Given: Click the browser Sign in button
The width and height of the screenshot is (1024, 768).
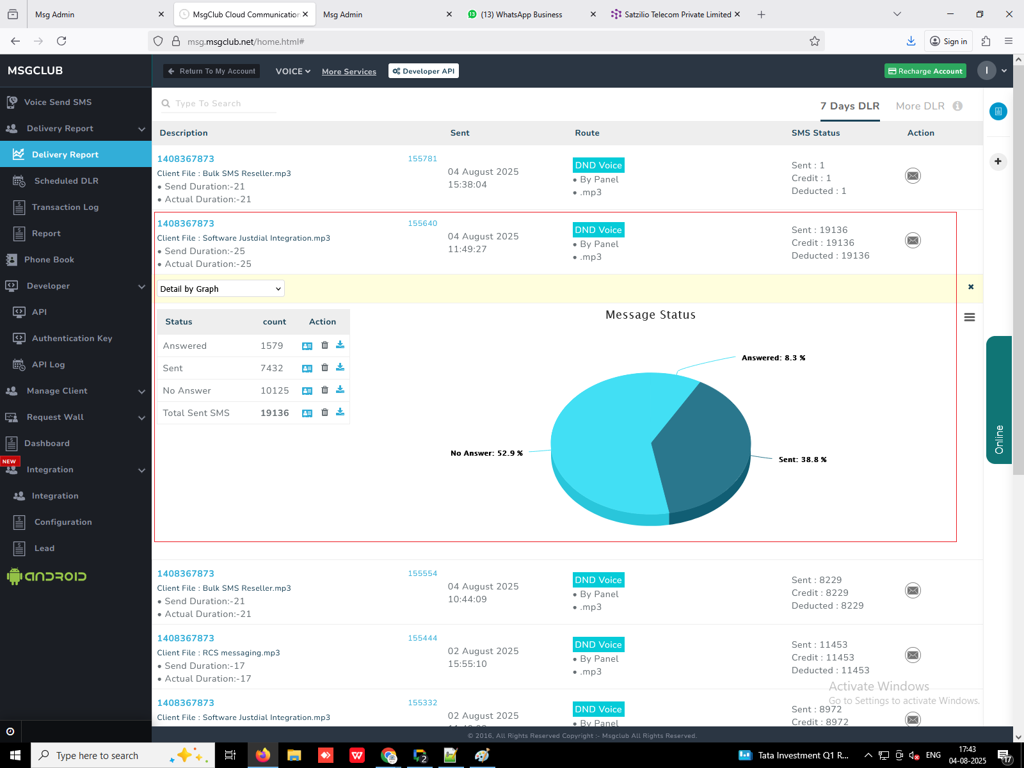Looking at the screenshot, I should (x=948, y=41).
